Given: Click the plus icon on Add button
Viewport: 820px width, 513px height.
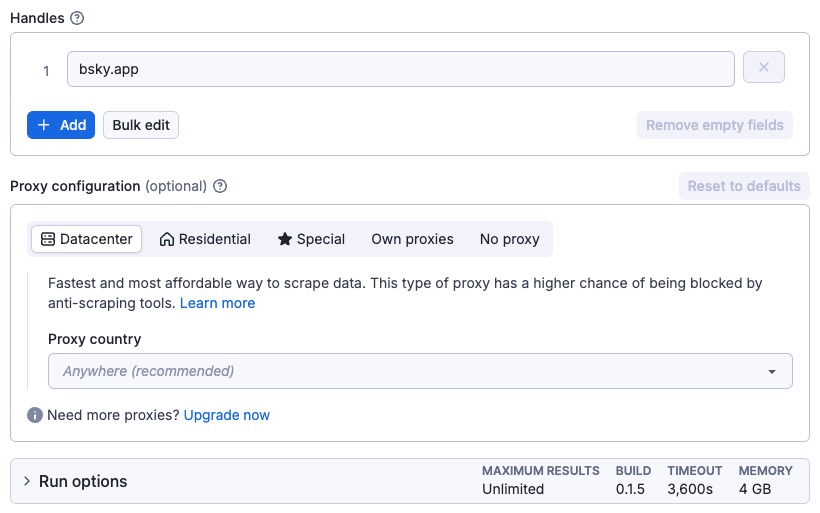Looking at the screenshot, I should [44, 125].
